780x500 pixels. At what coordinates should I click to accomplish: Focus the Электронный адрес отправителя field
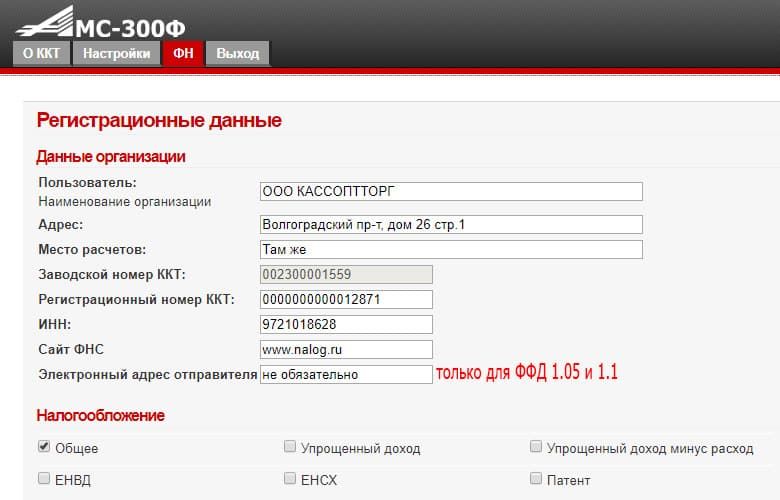tap(346, 374)
